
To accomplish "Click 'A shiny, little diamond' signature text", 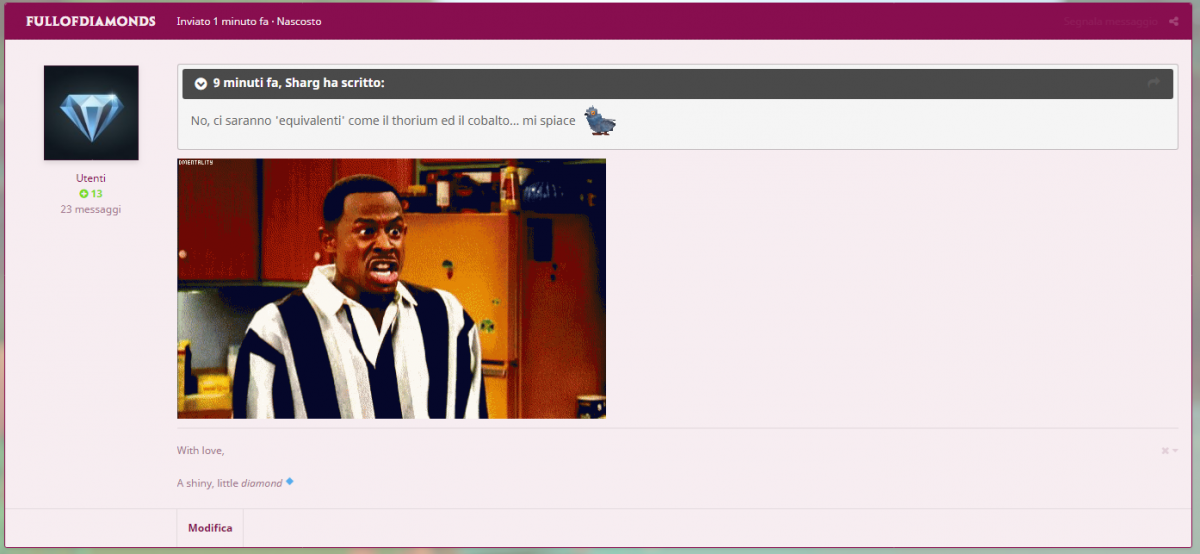I will [x=230, y=483].
